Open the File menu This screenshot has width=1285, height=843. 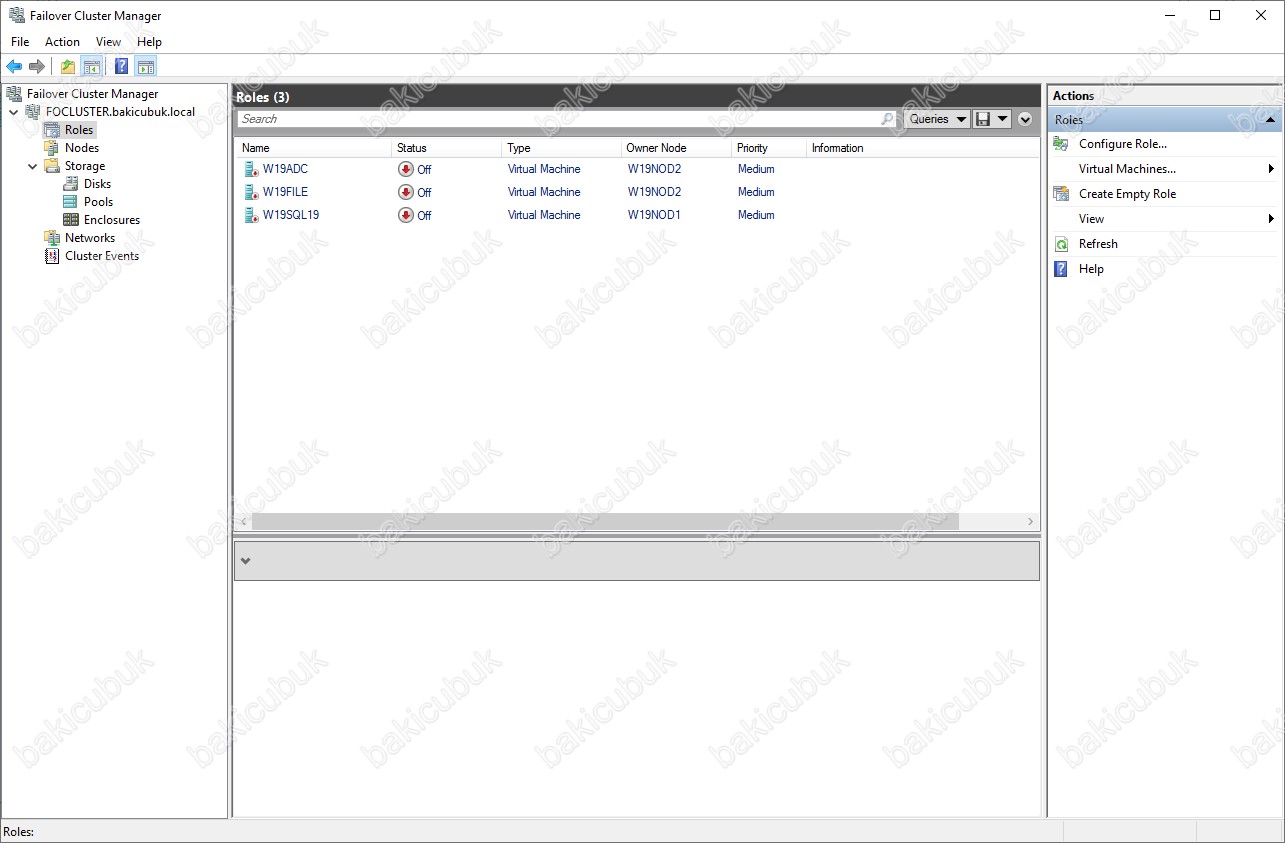click(x=20, y=42)
